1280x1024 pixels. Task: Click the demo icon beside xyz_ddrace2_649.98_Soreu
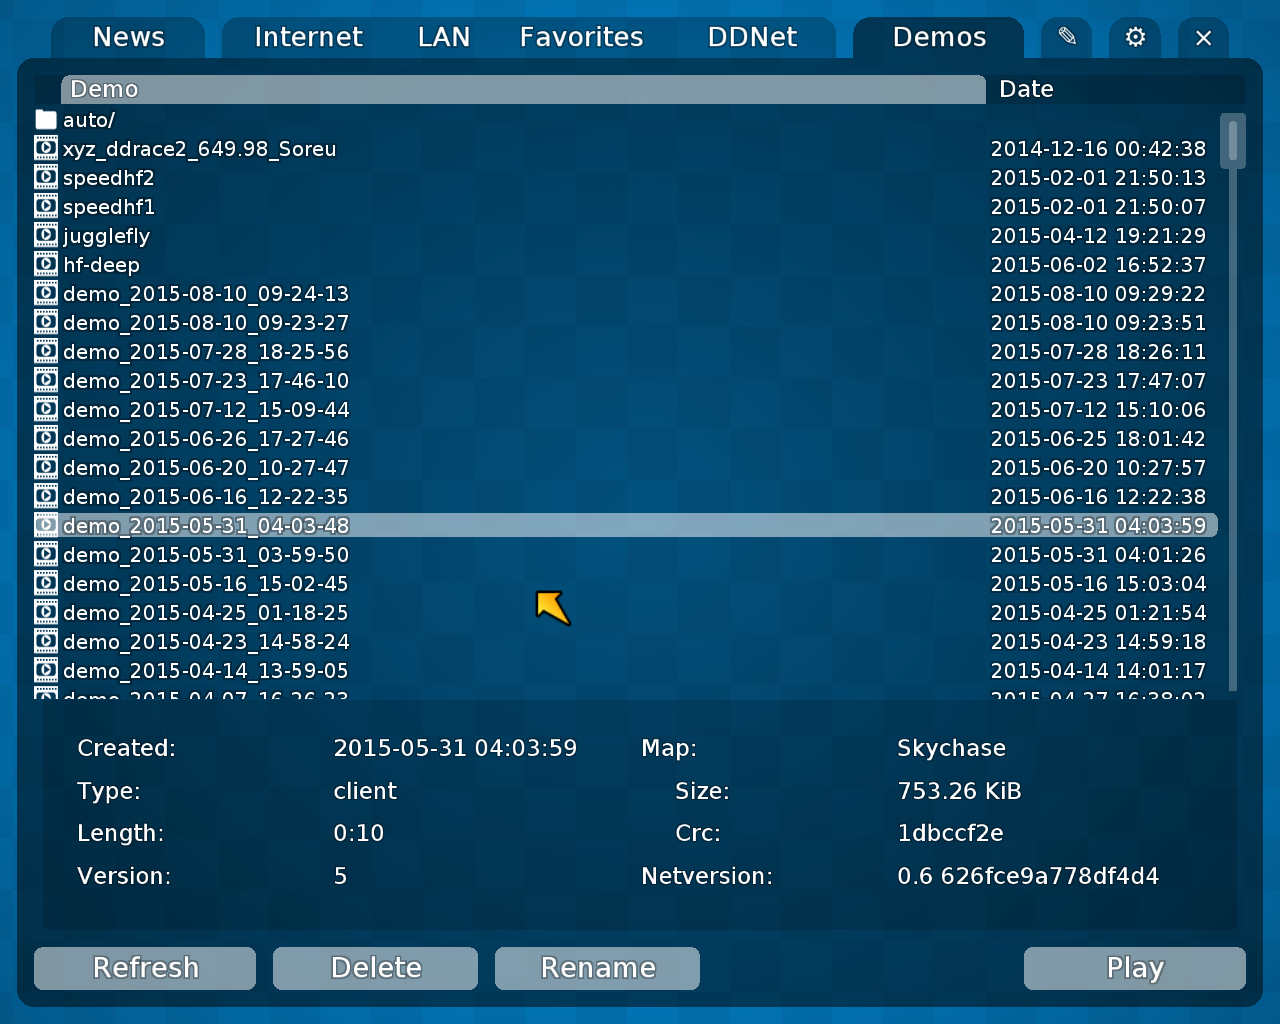coord(46,147)
